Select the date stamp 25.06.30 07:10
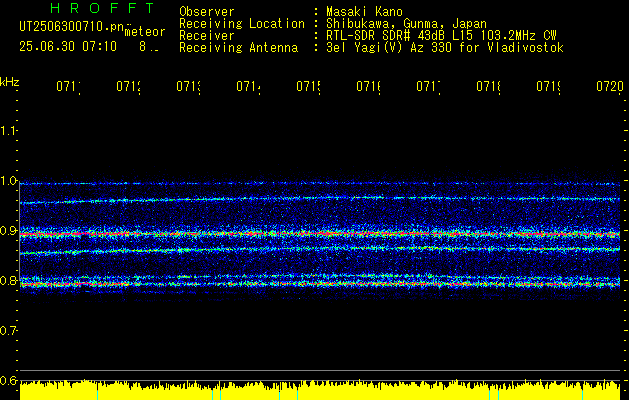 coord(68,47)
